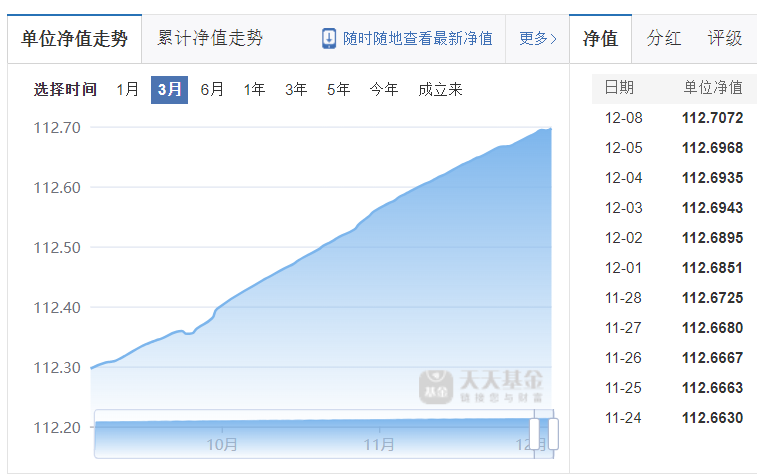Choose the 6月 time range

(212, 89)
